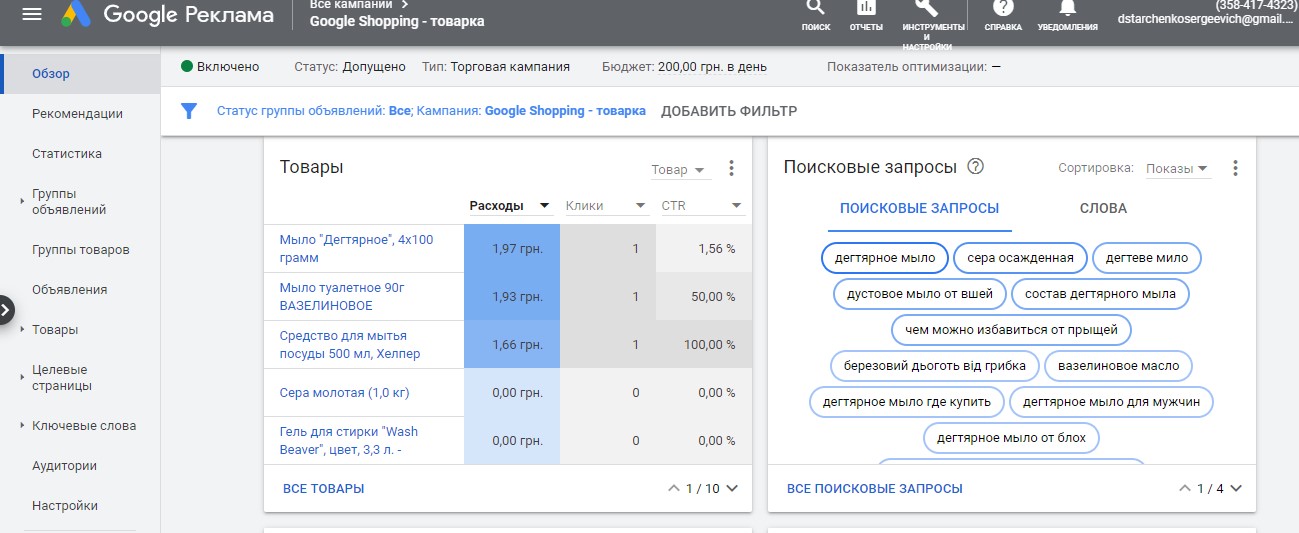This screenshot has width=1299, height=533.
Task: Open account email dstarchenkosergeevich
Action: [1207, 20]
